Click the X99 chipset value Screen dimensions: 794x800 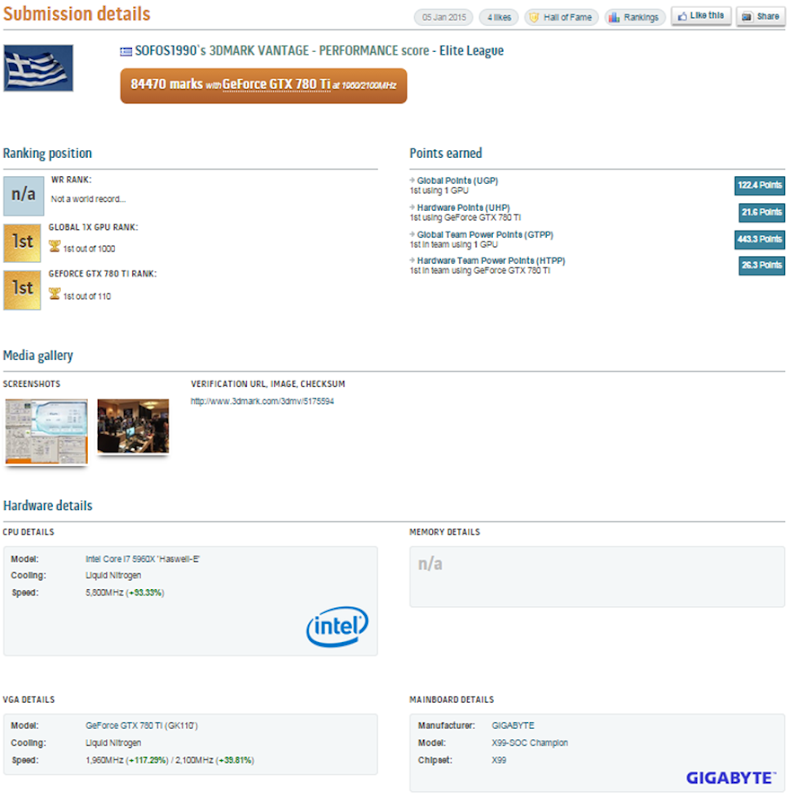click(x=499, y=761)
